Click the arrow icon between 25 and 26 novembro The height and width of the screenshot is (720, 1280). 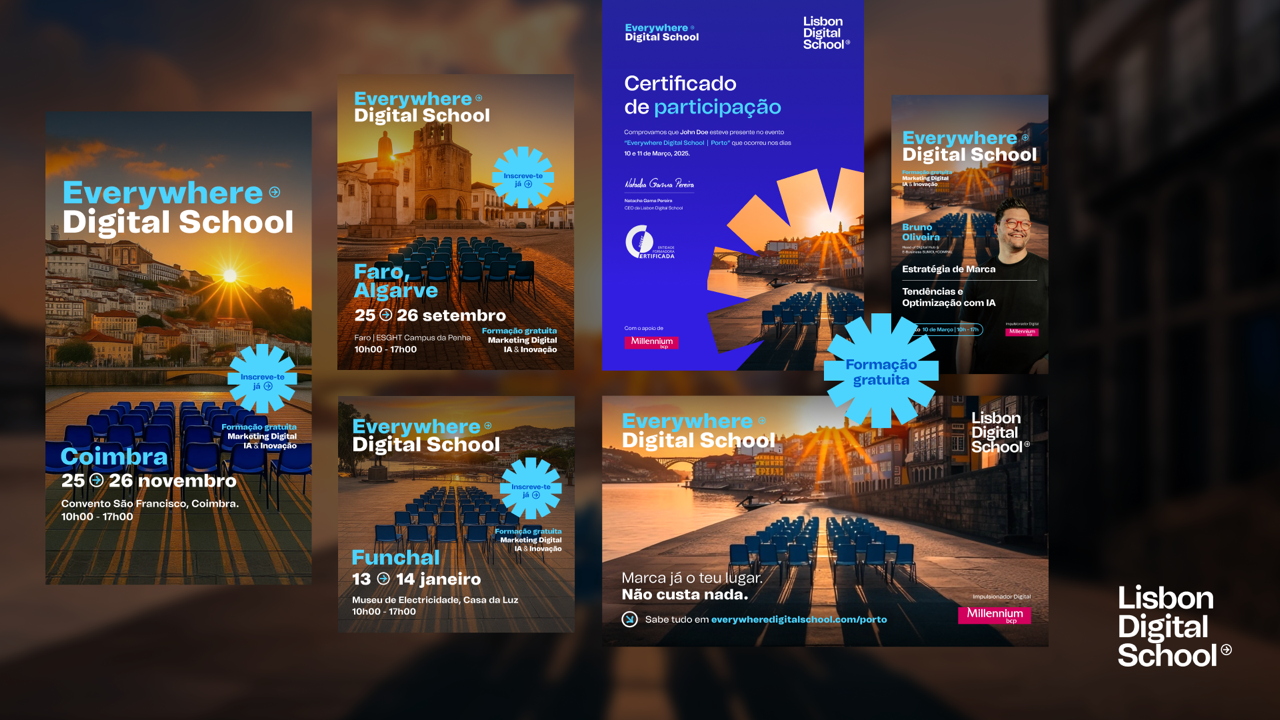tap(96, 481)
